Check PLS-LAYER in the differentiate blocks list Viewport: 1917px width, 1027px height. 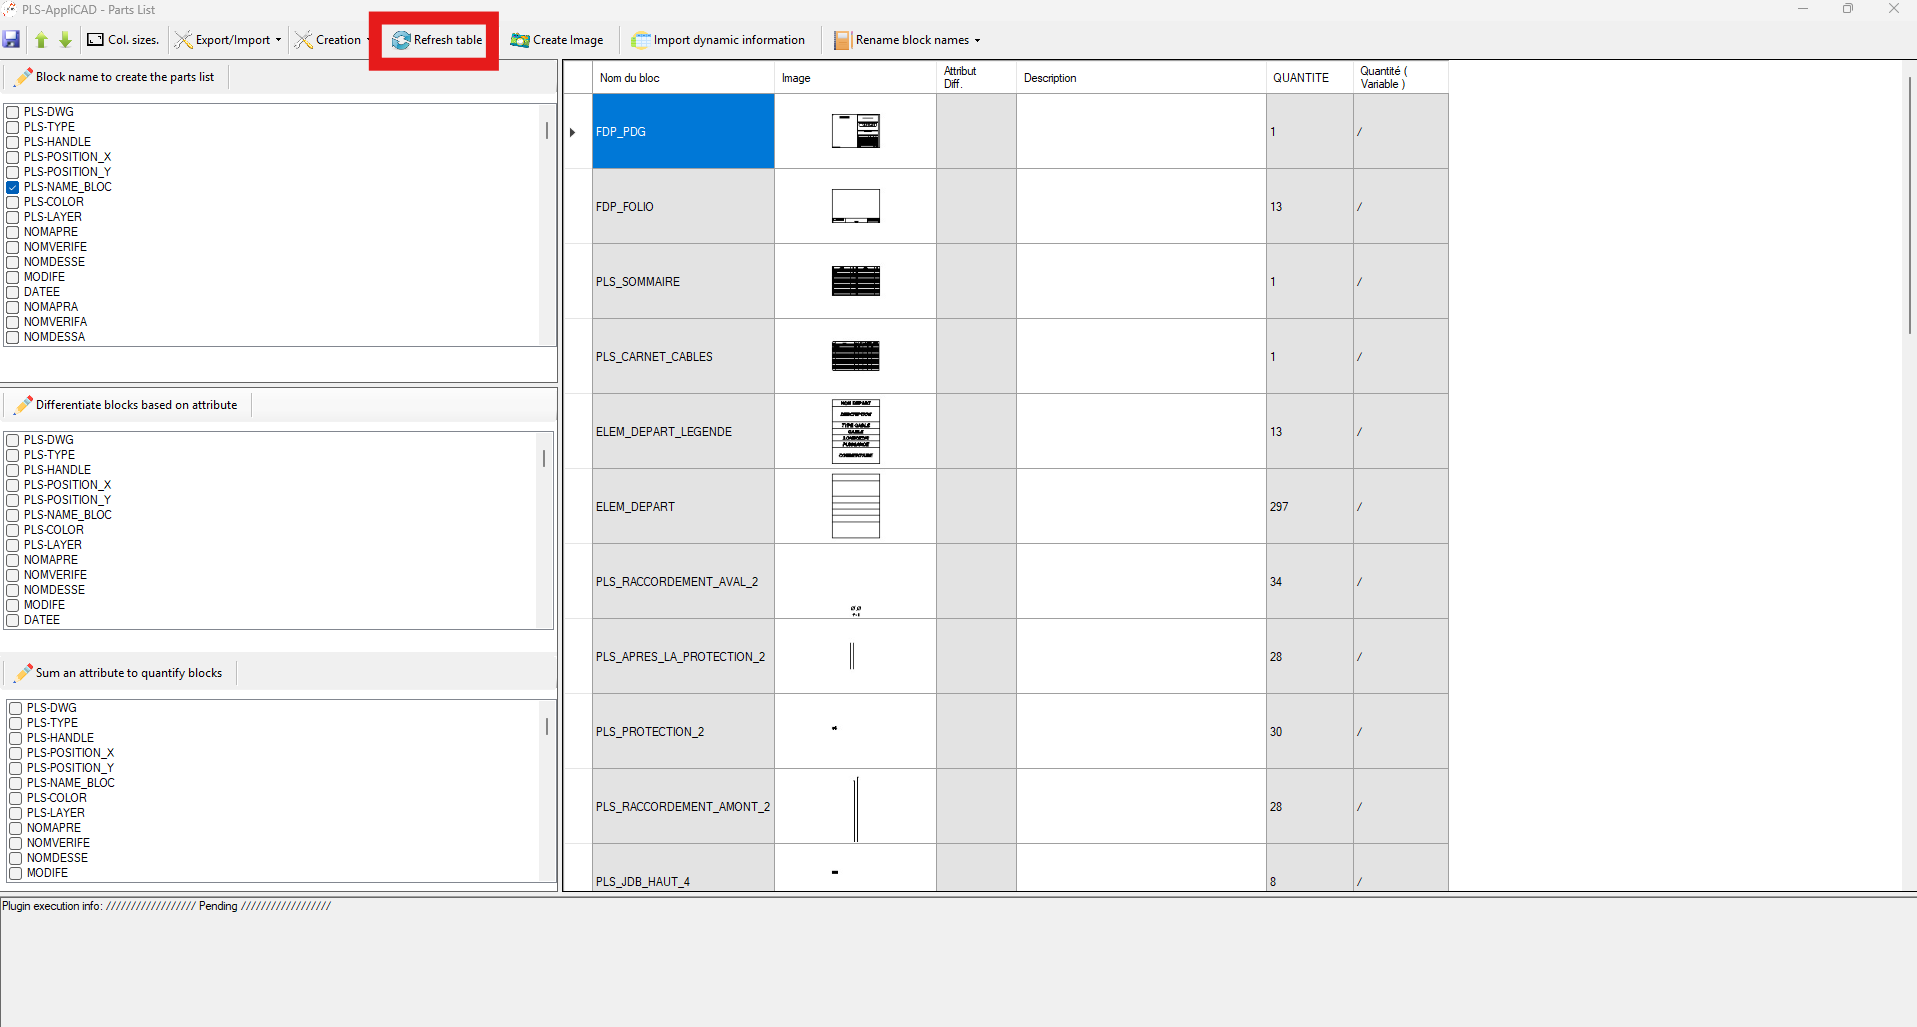[13, 545]
